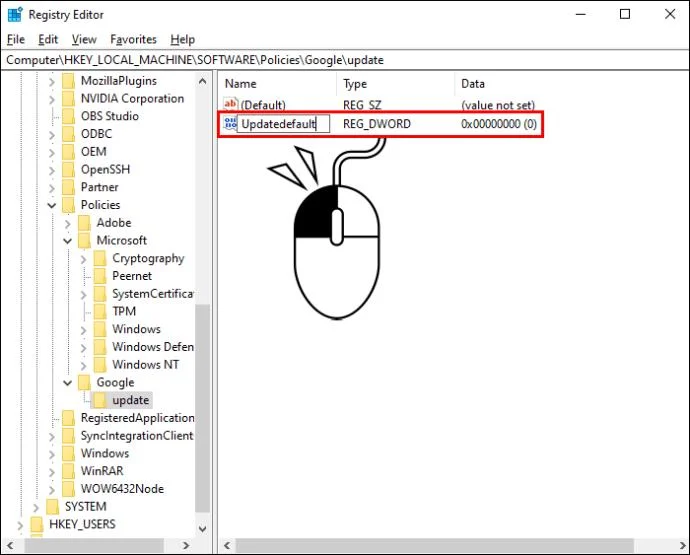Expand the SystemCertificates key
Image resolution: width=690 pixels, height=555 pixels.
tap(83, 294)
